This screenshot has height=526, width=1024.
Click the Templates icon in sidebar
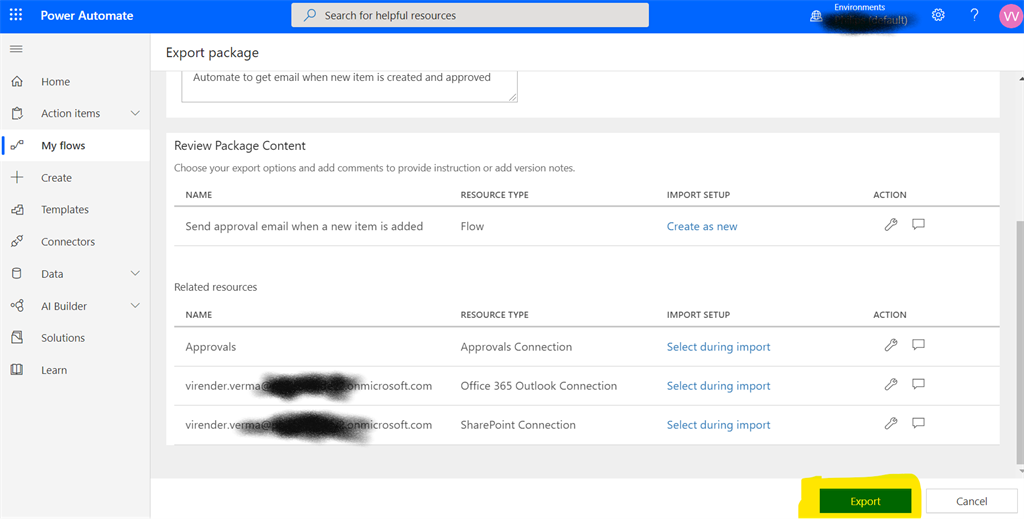click(x=17, y=210)
